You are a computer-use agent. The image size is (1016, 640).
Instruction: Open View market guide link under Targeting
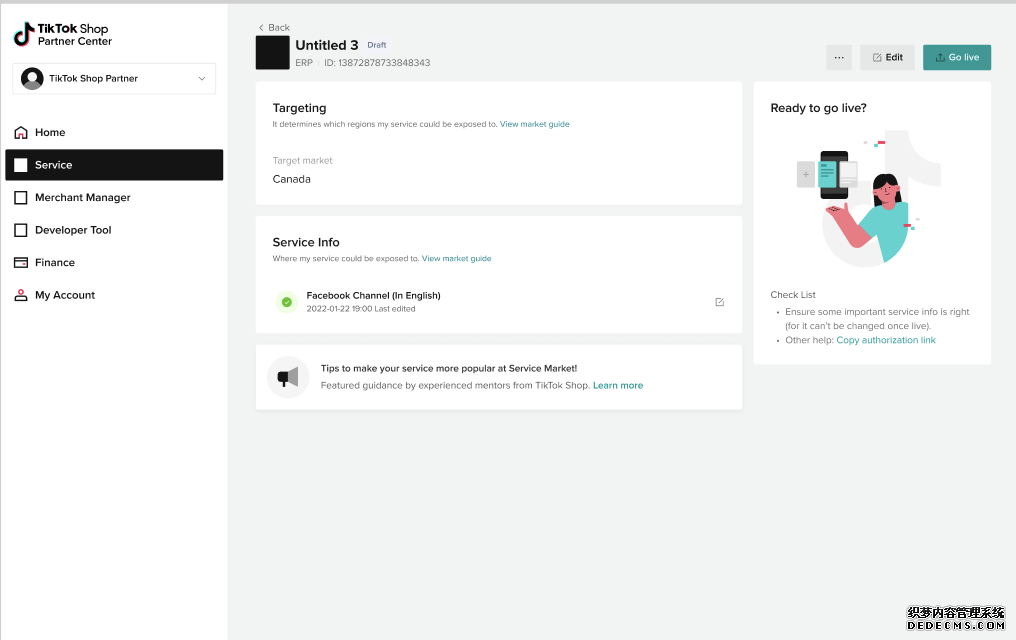[x=535, y=124]
